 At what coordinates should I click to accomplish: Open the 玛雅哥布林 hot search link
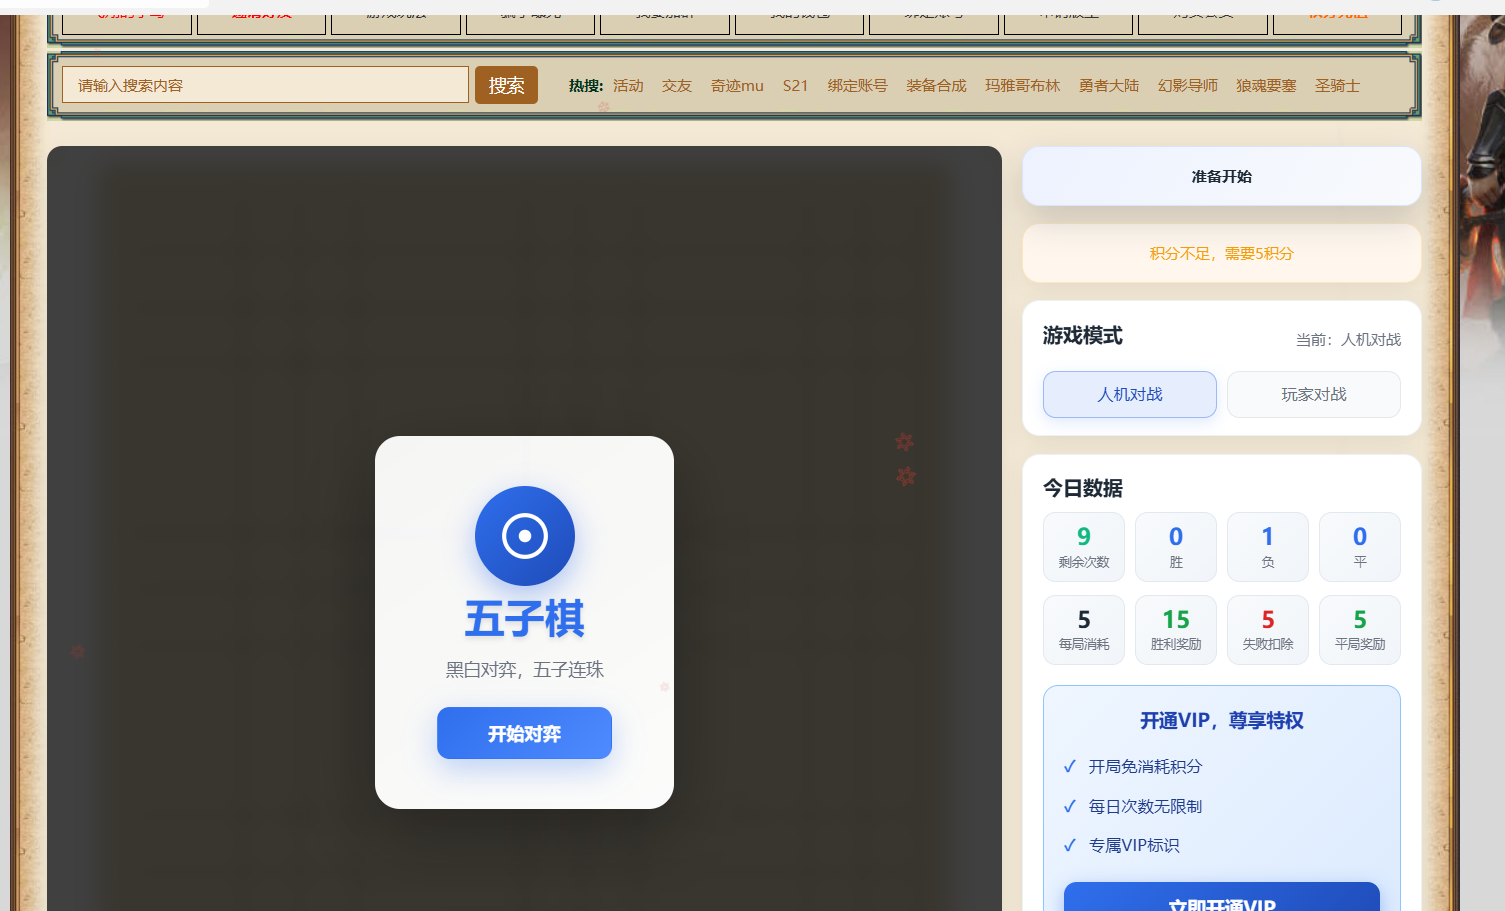pyautogui.click(x=1023, y=85)
